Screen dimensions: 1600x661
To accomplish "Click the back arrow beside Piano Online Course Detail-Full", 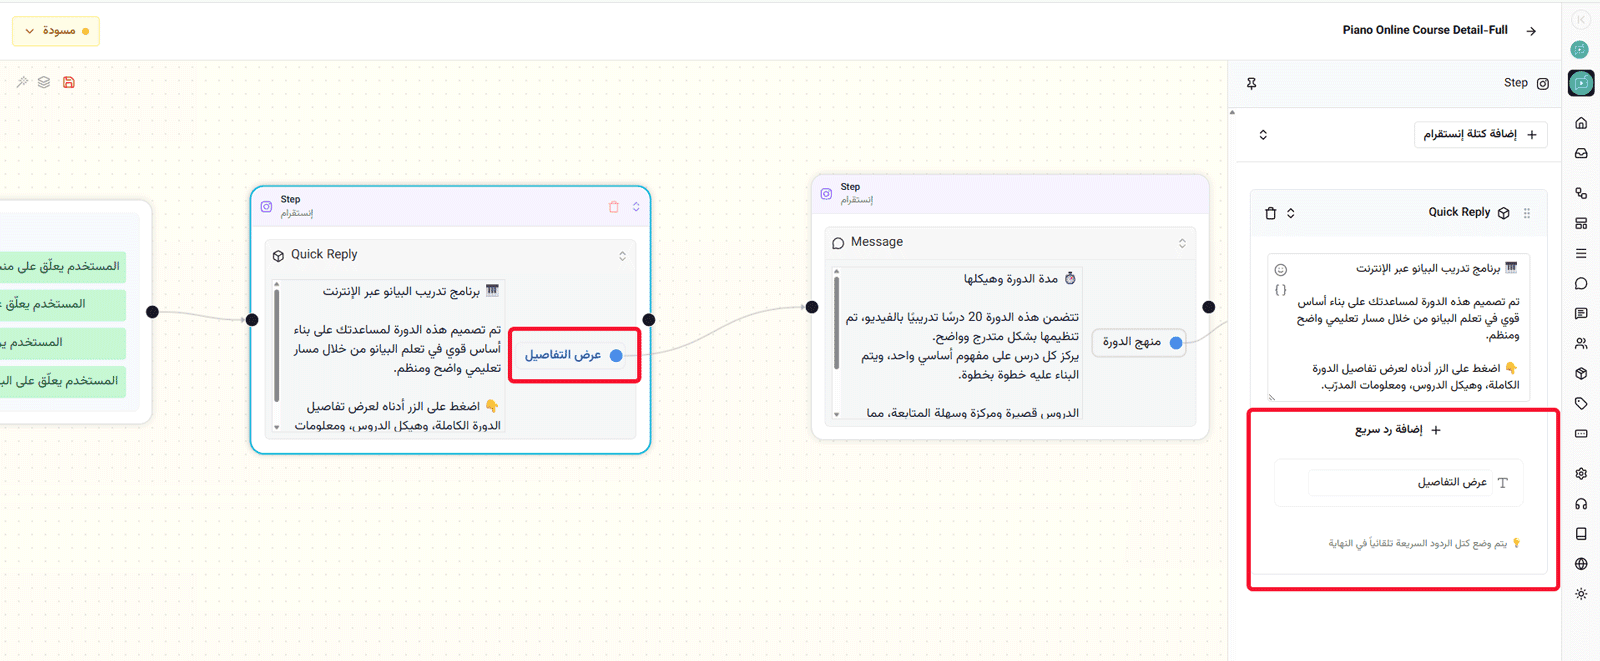I will tap(1531, 31).
